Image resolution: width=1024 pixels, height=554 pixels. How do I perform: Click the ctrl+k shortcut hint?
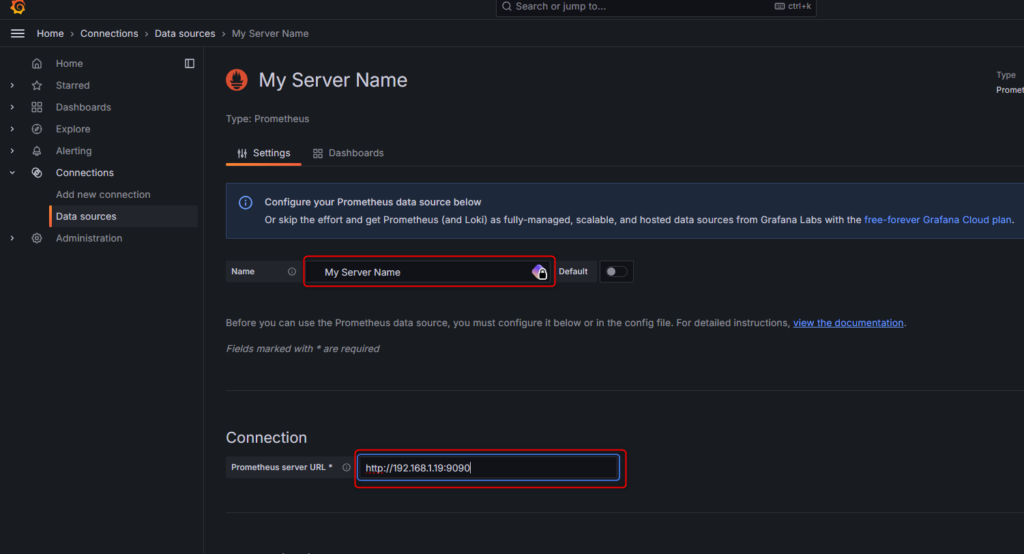click(x=793, y=7)
